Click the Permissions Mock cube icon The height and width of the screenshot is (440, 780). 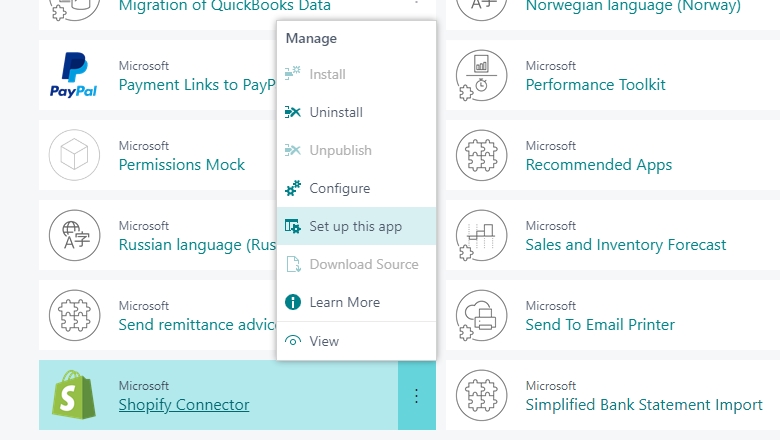pos(75,155)
